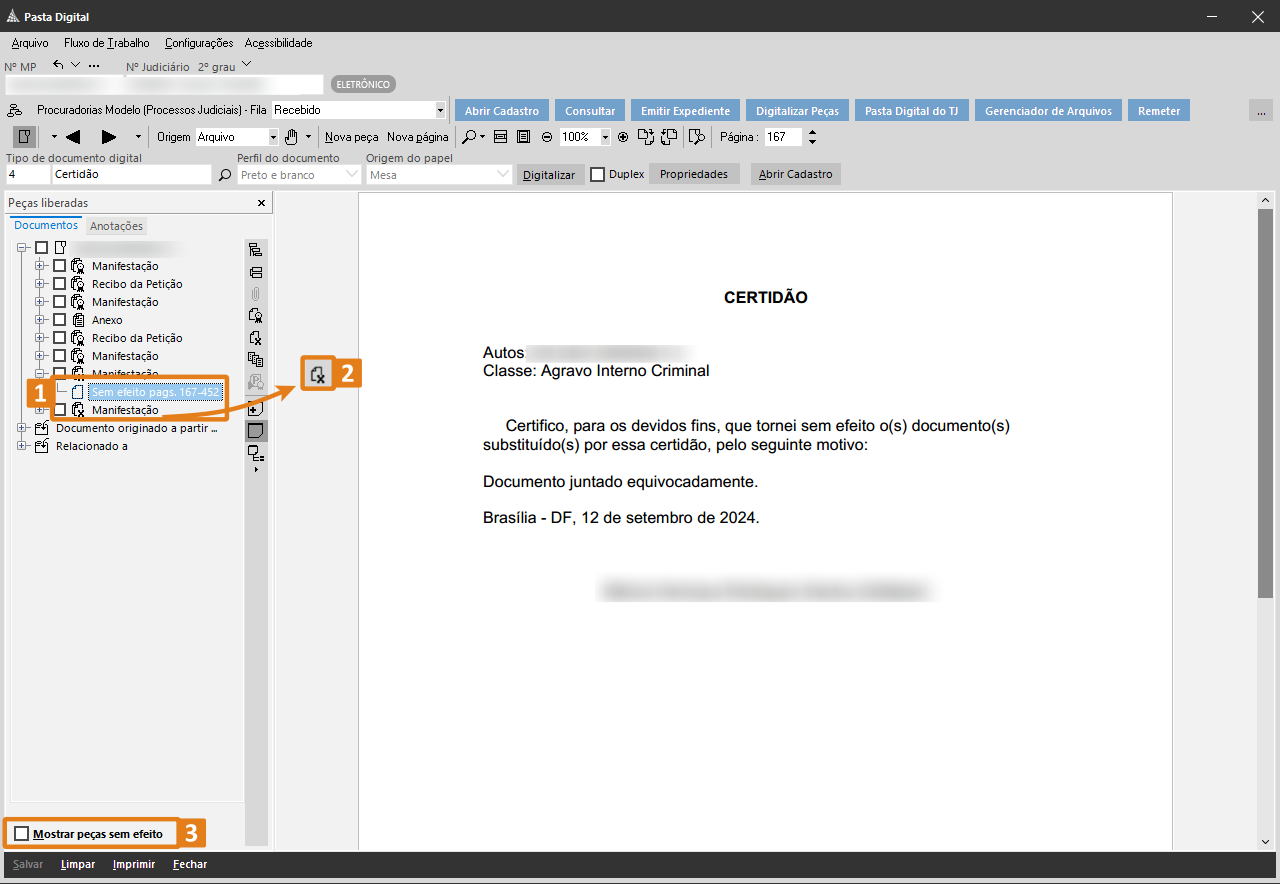Expand the Anexo tree node
This screenshot has height=884, width=1280.
(x=41, y=320)
